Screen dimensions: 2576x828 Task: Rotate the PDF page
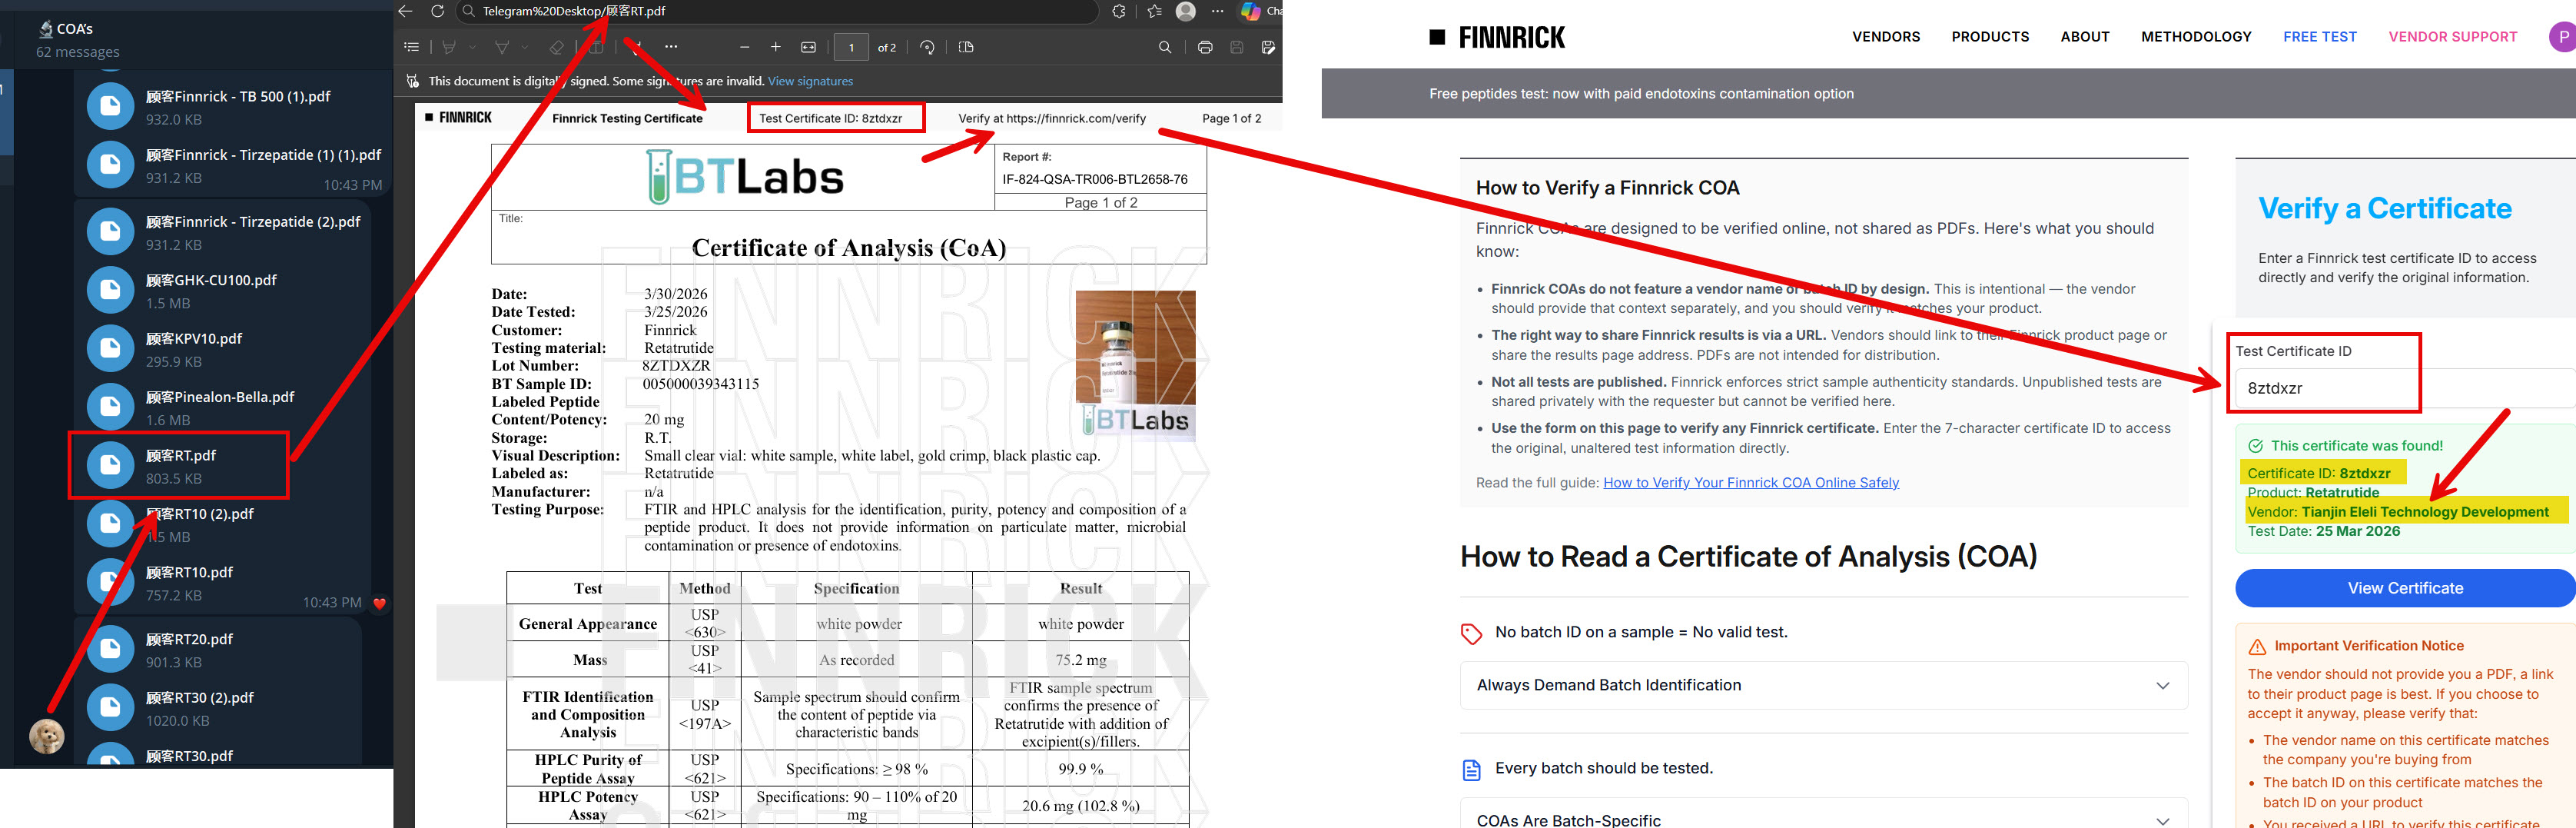(927, 47)
